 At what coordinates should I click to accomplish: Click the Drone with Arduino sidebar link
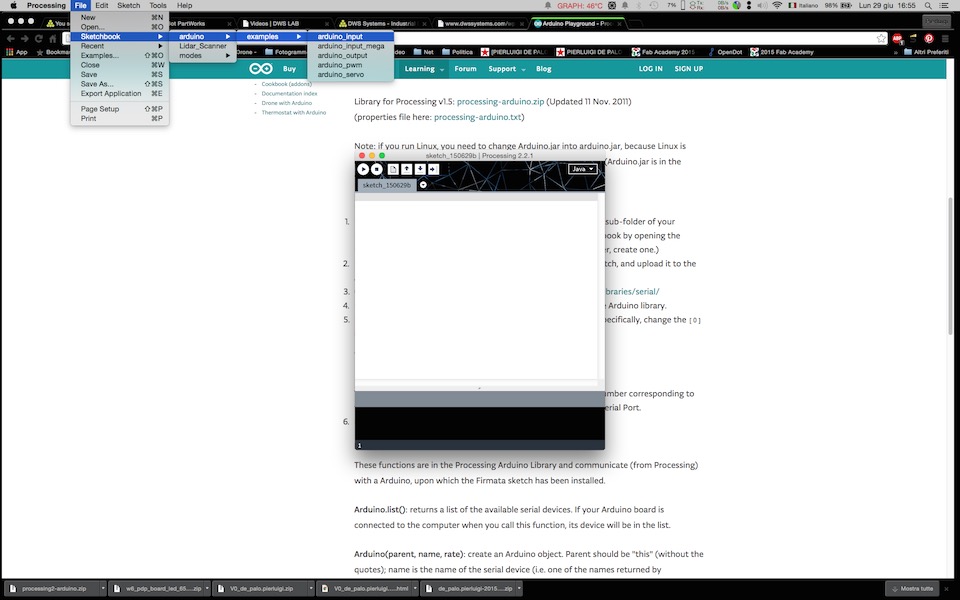pyautogui.click(x=287, y=103)
